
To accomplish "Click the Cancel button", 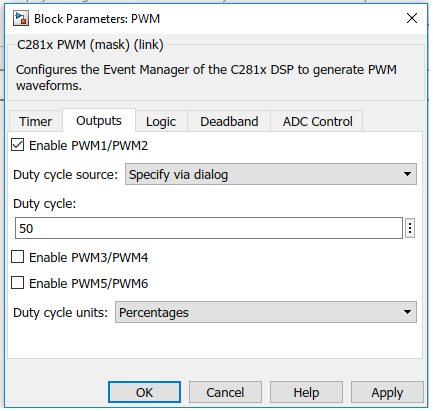I will tap(225, 392).
